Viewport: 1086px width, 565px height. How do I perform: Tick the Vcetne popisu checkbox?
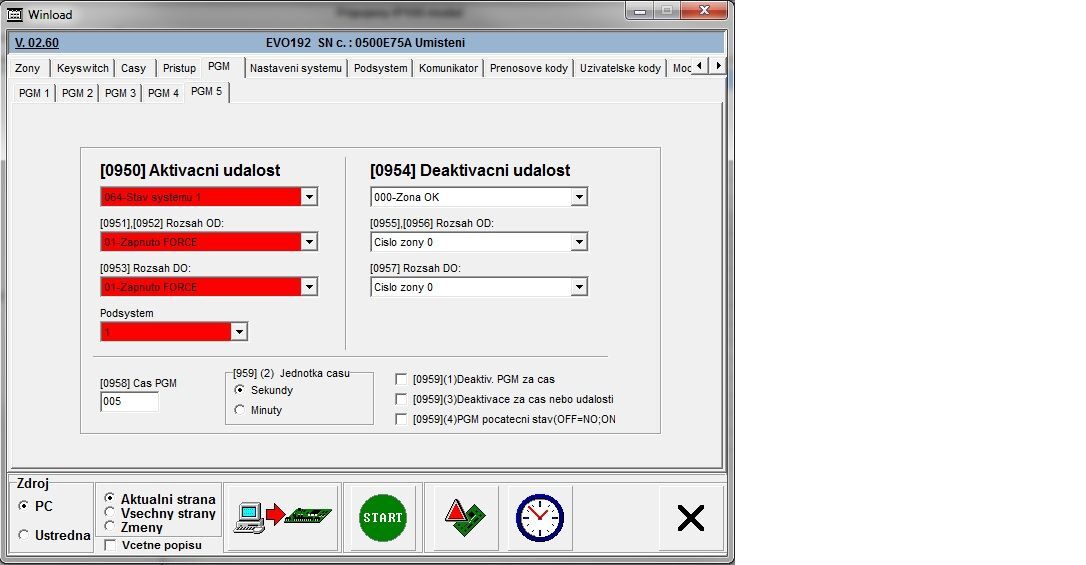click(110, 545)
